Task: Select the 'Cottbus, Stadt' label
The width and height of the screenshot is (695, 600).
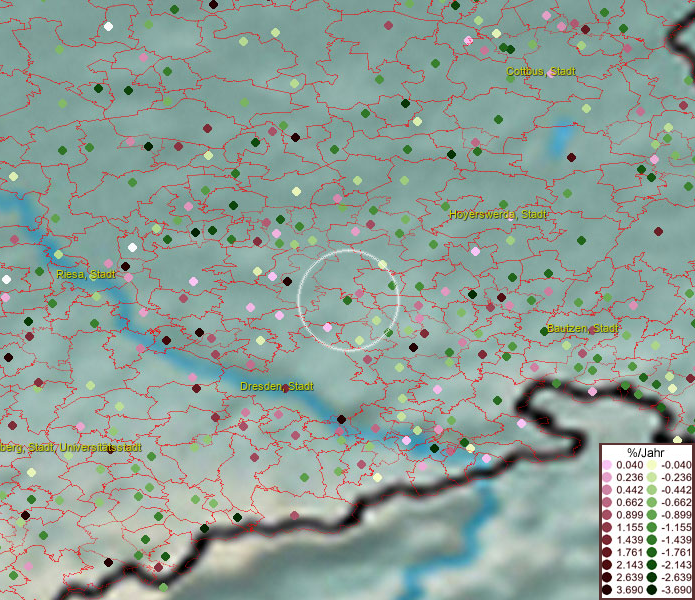Action: tap(540, 72)
